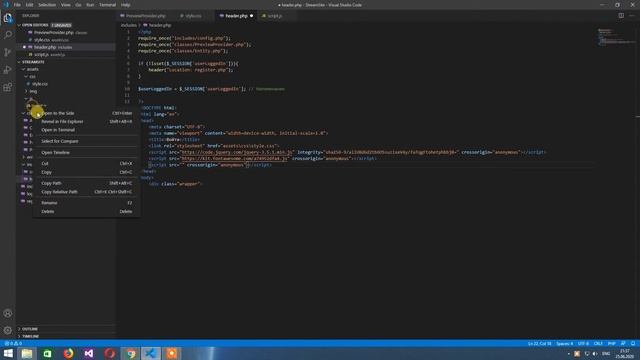Open File Explorer from the taskbar
The height and width of the screenshot is (360, 640).
tap(27, 353)
